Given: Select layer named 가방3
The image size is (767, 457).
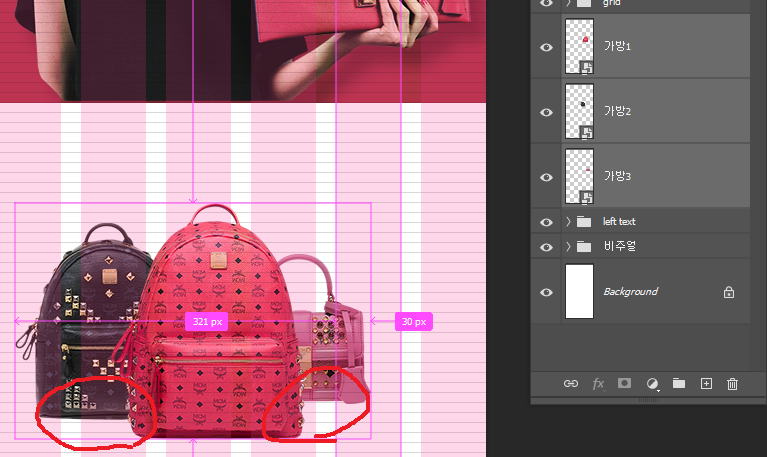Looking at the screenshot, I should click(x=617, y=176).
